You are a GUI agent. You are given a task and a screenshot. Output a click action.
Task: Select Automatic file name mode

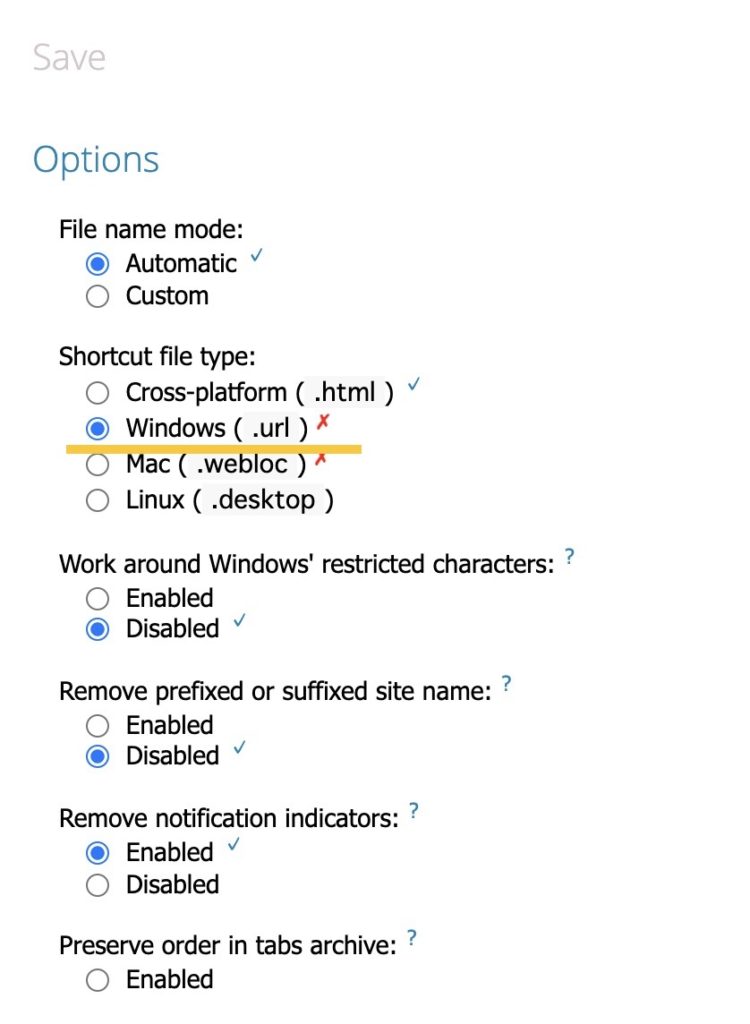point(97,263)
